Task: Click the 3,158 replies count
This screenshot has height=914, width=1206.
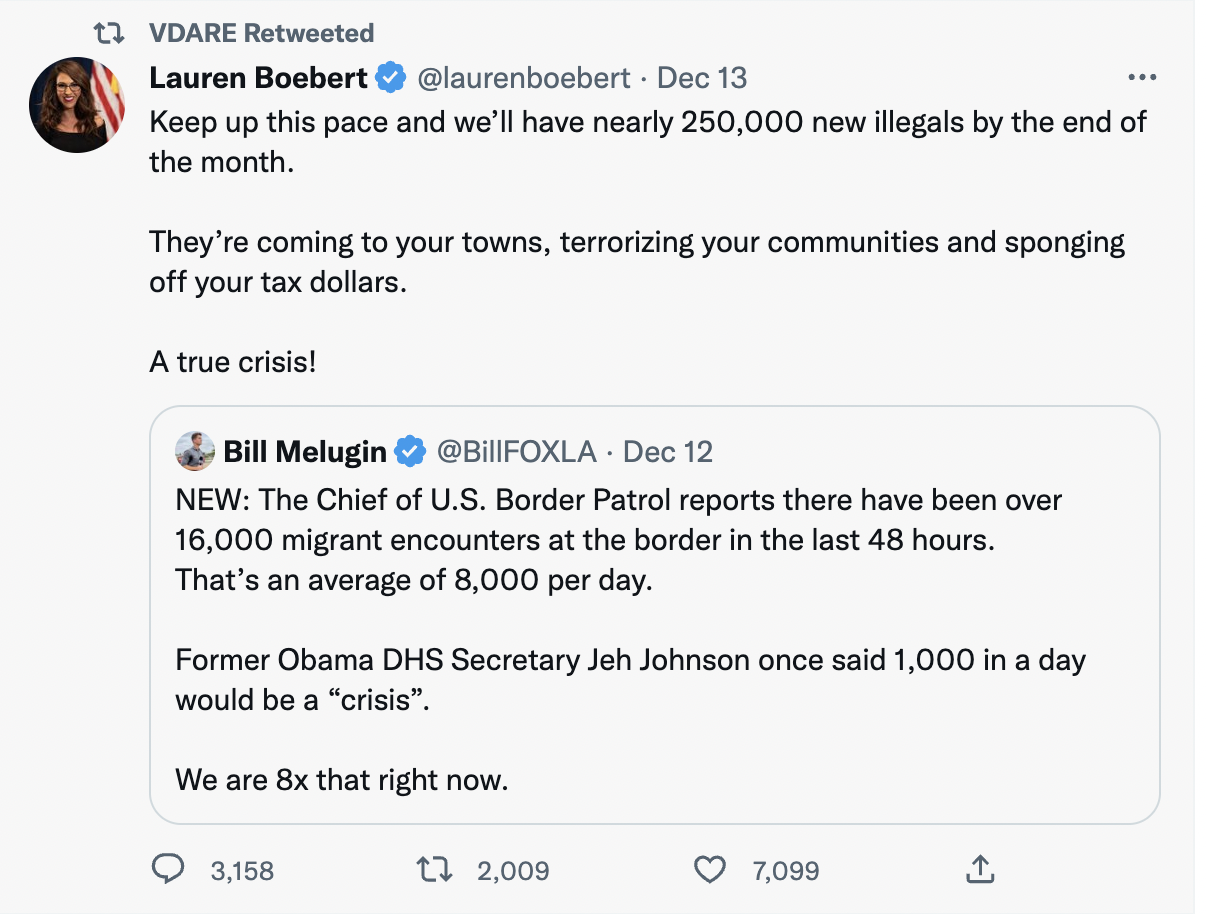Action: 242,871
